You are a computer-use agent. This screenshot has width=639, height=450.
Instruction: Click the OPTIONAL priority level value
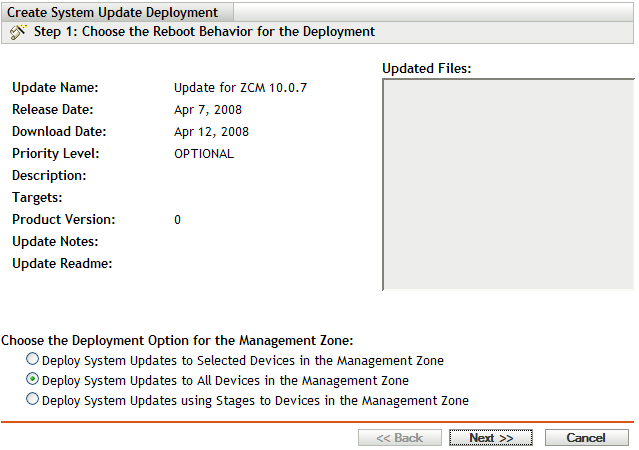[204, 154]
